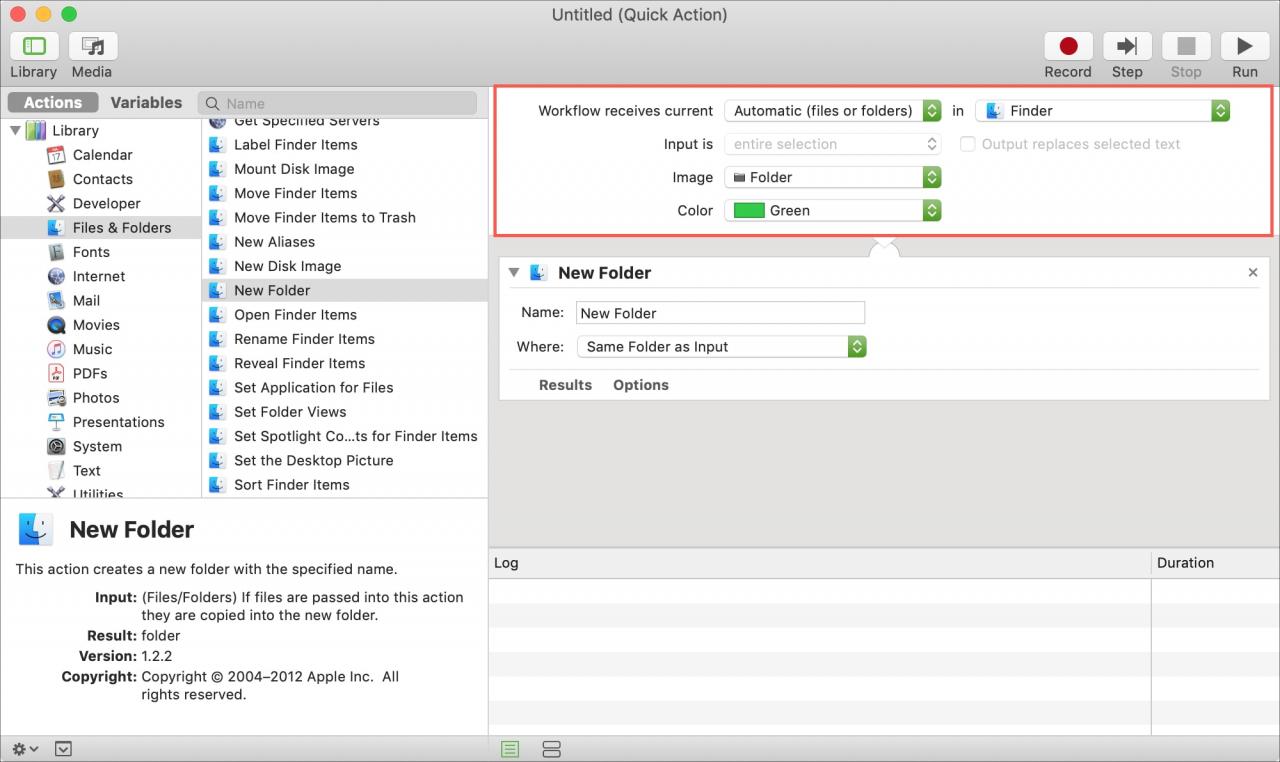Image resolution: width=1280 pixels, height=762 pixels.
Task: Open Options of New Folder action
Action: 641,385
